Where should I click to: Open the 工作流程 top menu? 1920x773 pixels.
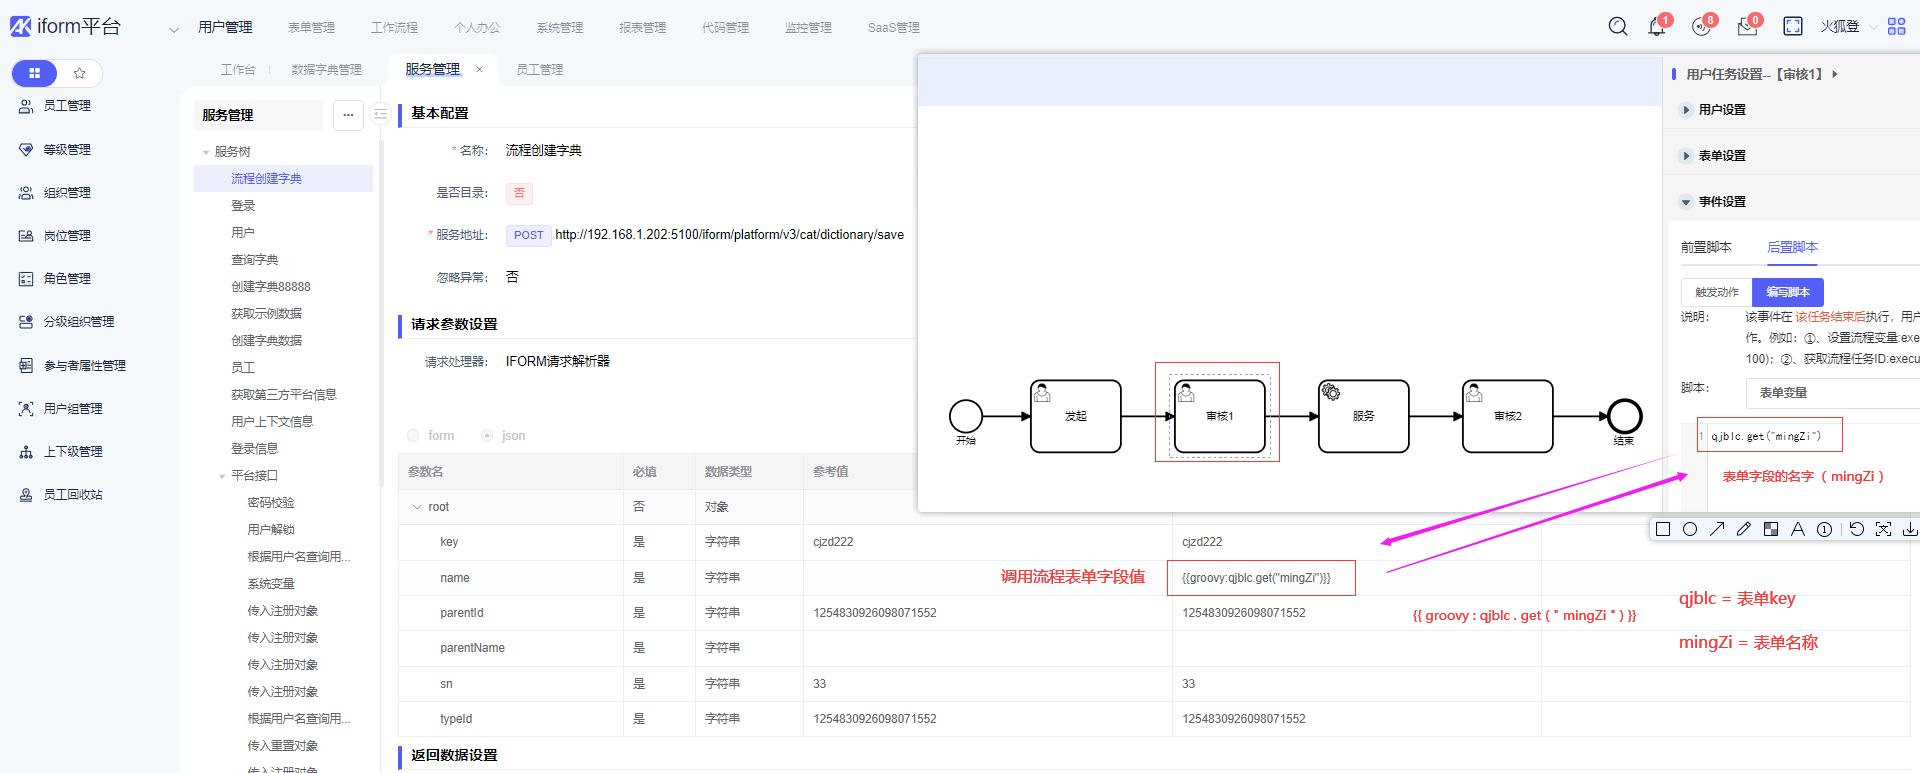pos(394,28)
